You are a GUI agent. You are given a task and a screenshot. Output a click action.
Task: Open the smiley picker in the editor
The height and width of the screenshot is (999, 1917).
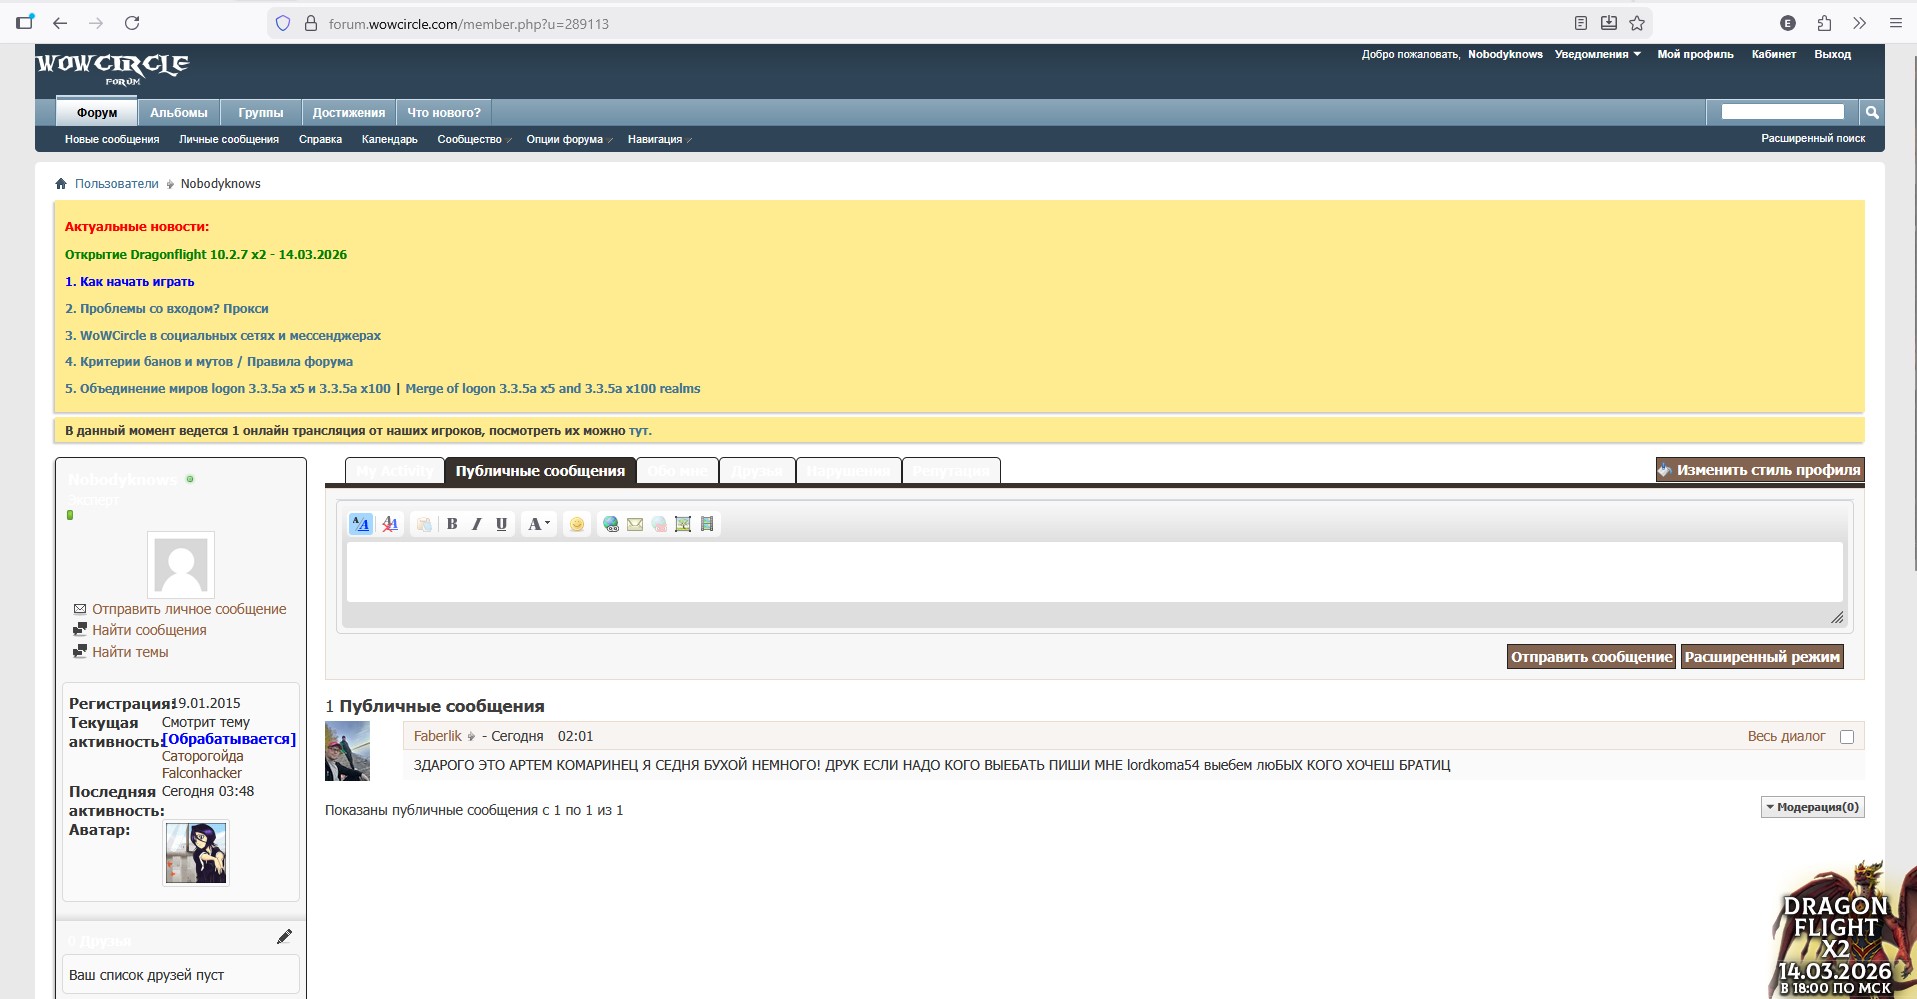pyautogui.click(x=577, y=524)
